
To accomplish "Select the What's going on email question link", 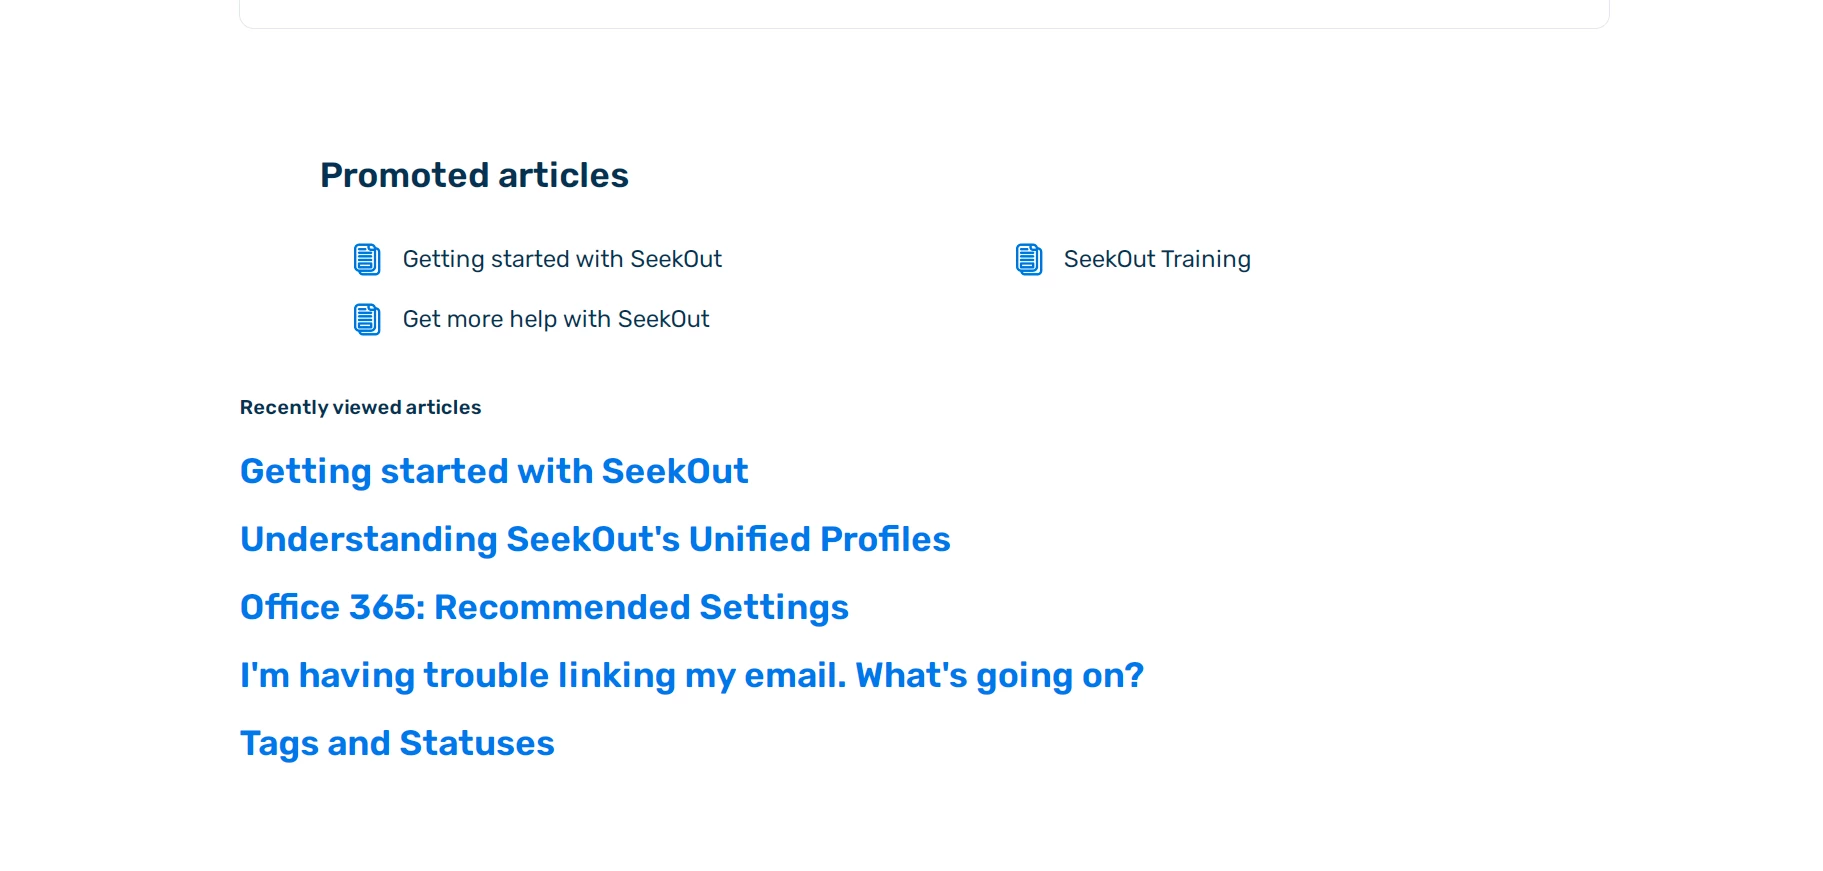I will pyautogui.click(x=692, y=675).
